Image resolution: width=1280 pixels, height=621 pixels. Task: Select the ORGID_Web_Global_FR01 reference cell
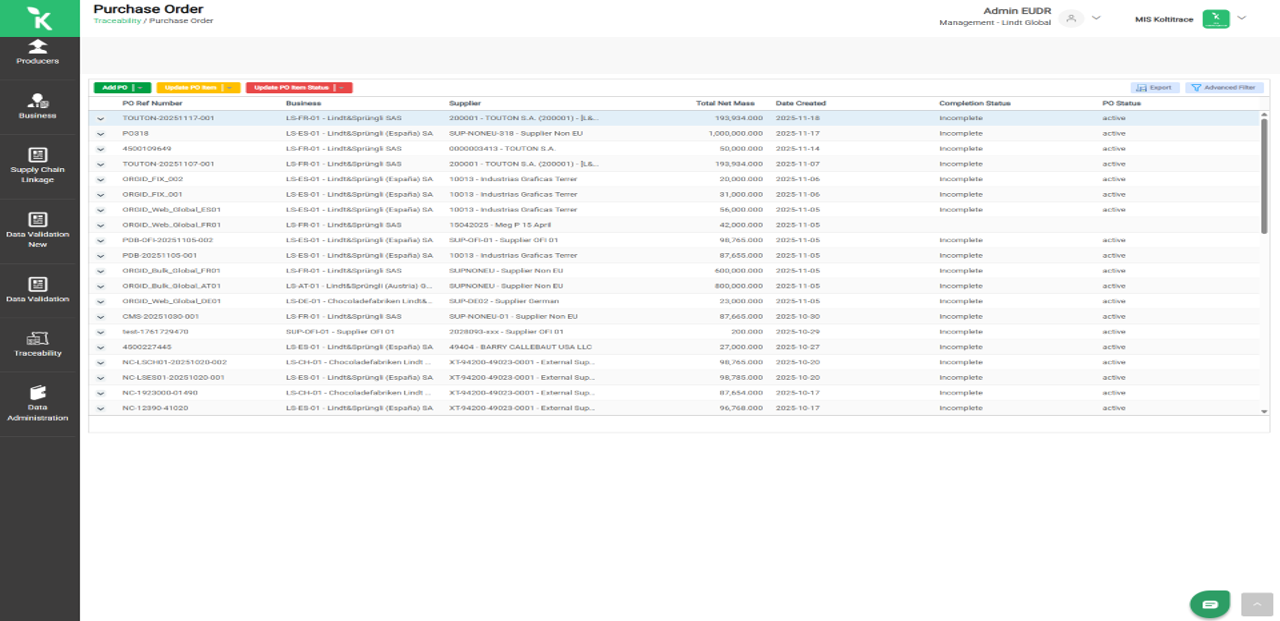(x=171, y=225)
